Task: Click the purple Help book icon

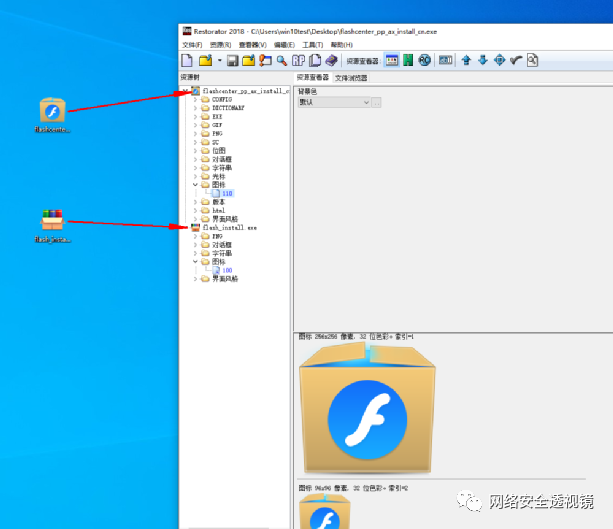Action: point(332,61)
